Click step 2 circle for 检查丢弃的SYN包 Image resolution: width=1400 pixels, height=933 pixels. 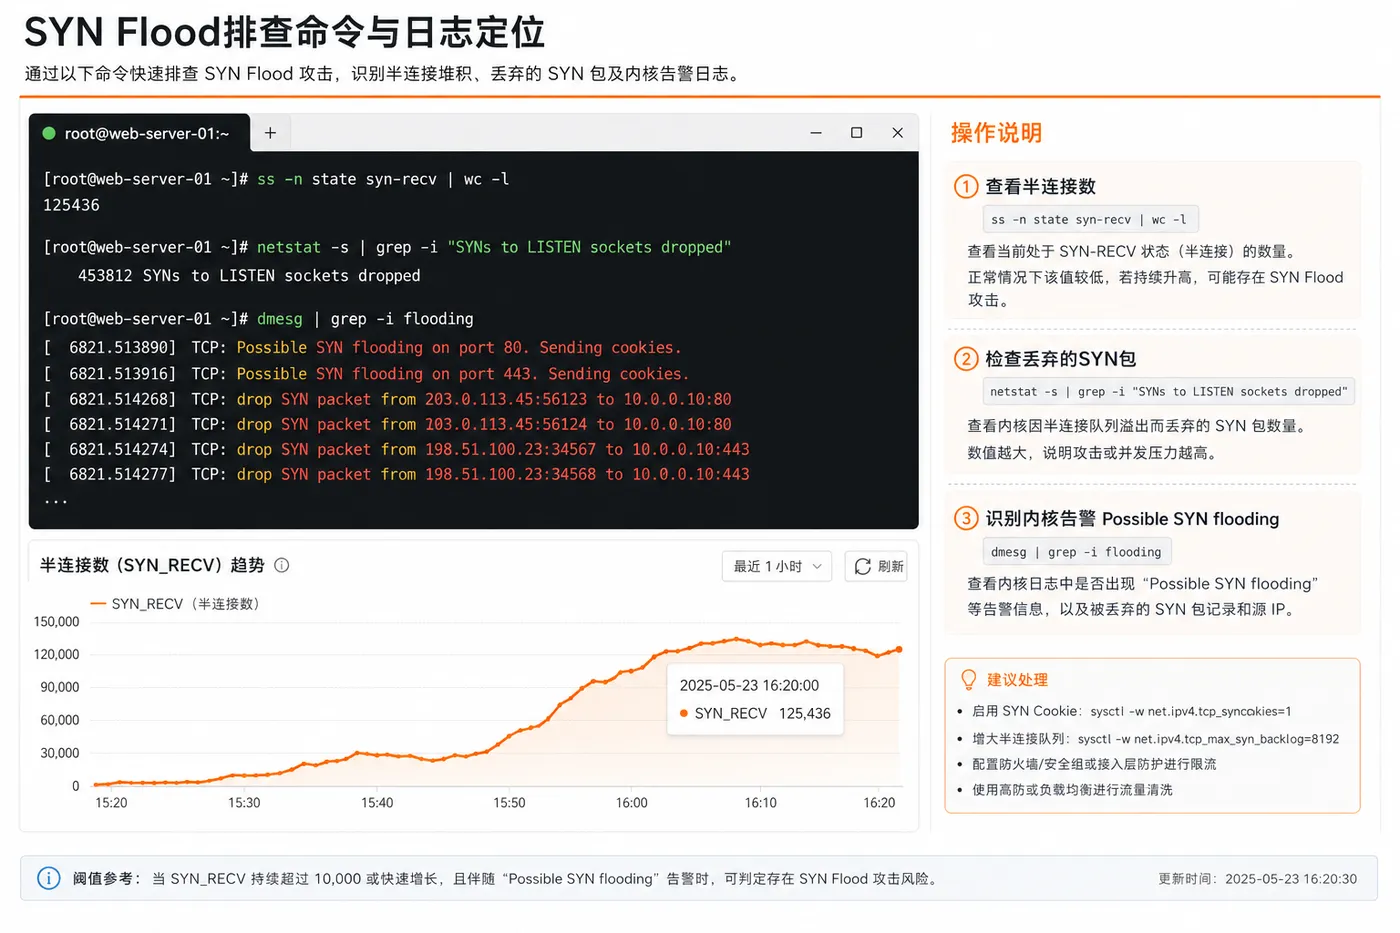coord(965,358)
